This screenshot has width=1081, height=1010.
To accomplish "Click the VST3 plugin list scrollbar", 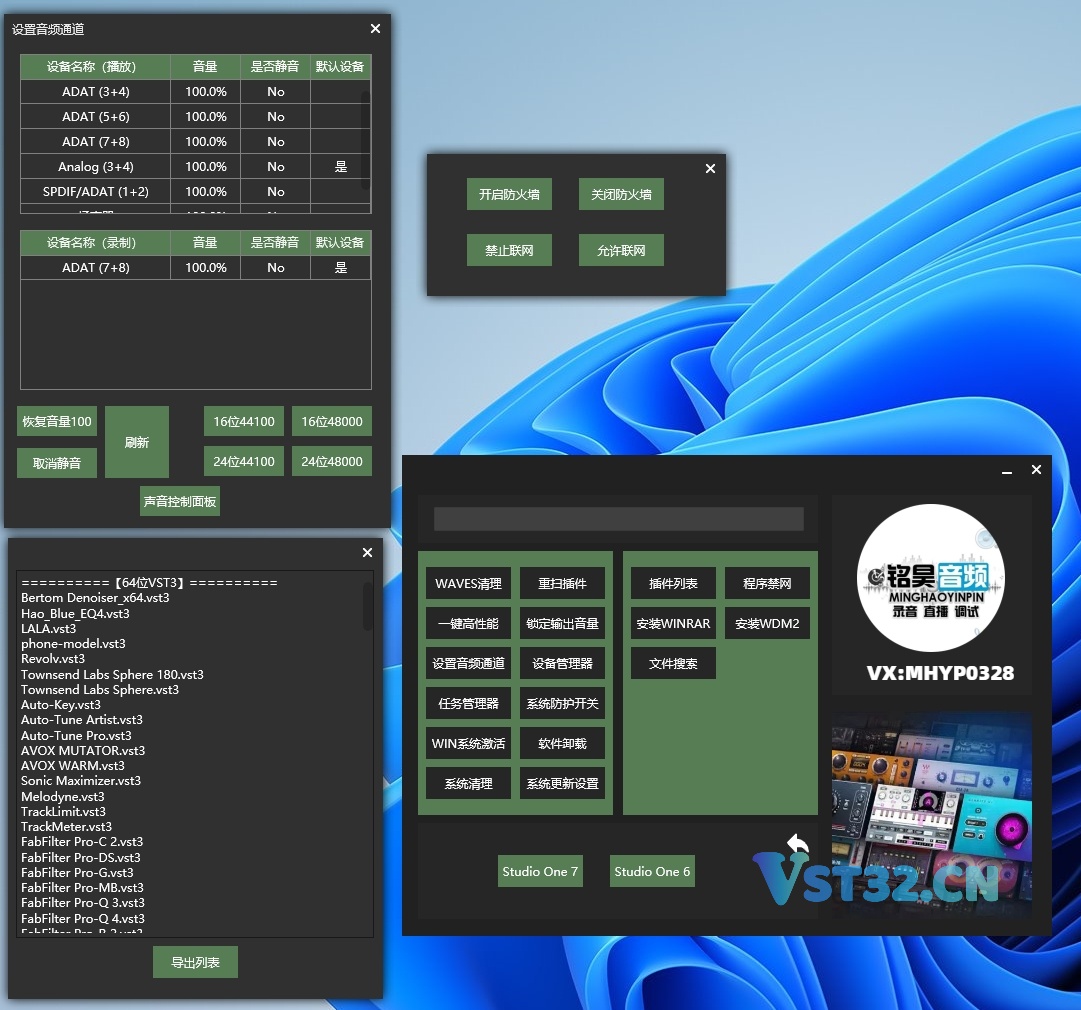I will click(368, 607).
